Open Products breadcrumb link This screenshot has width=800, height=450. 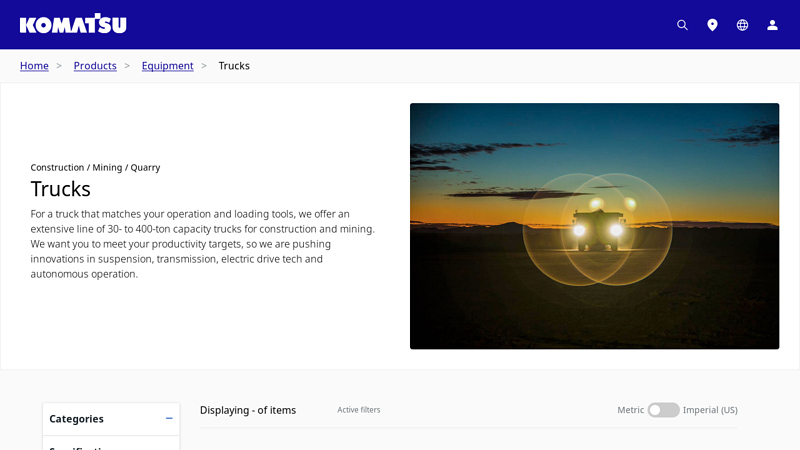coord(95,66)
